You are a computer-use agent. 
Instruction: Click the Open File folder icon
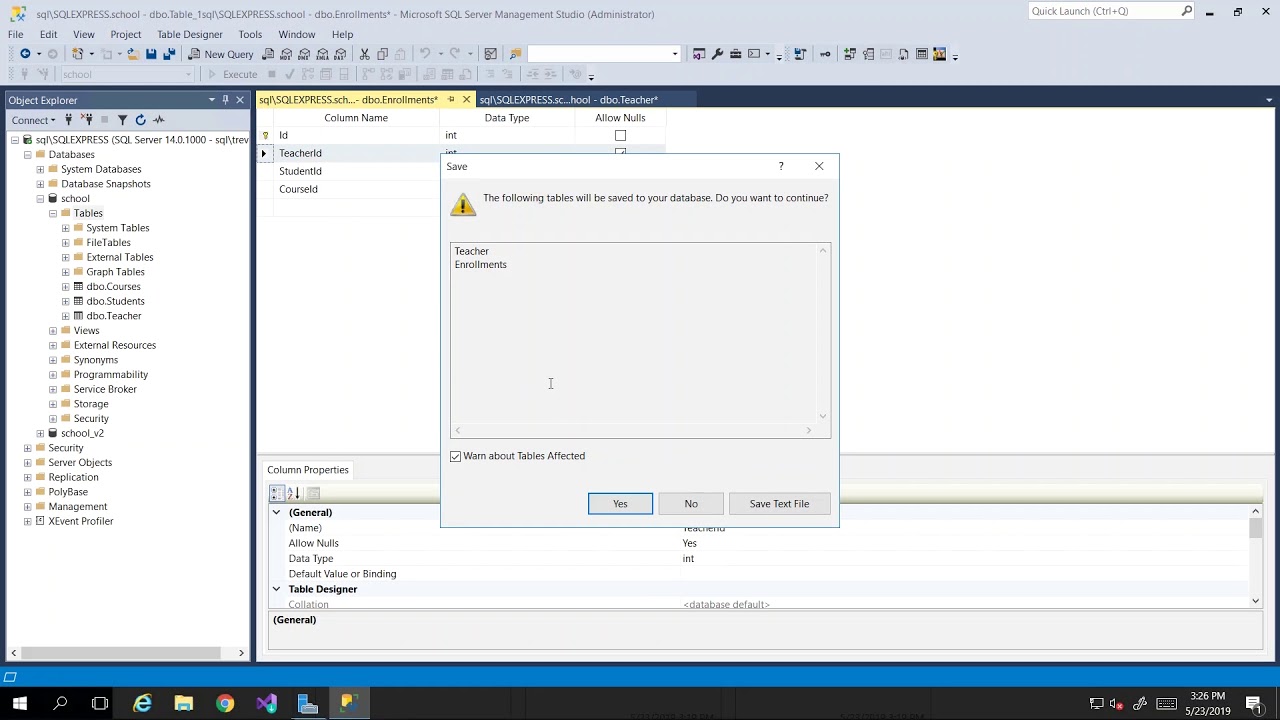coord(132,54)
